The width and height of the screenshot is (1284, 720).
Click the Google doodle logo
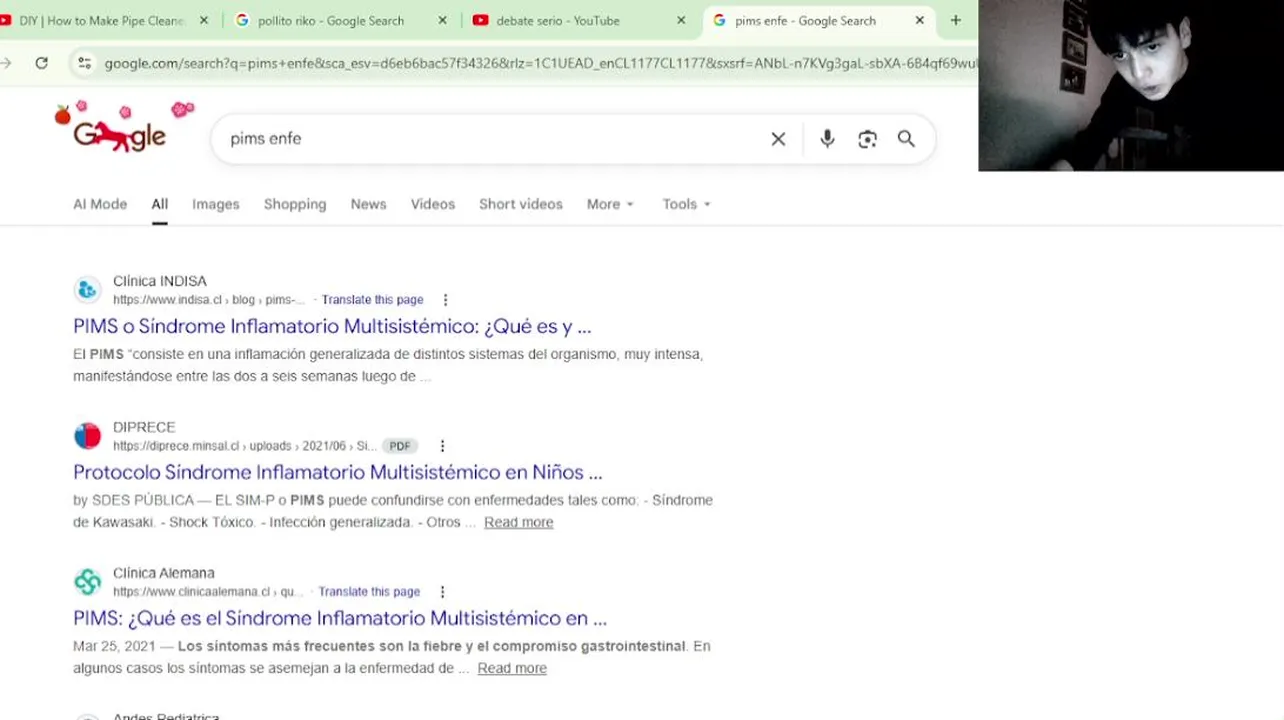pos(123,127)
